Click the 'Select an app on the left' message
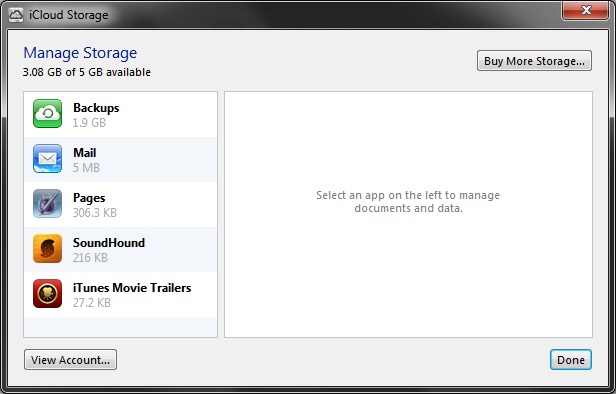Screen dimensions: 616x394 408,202
